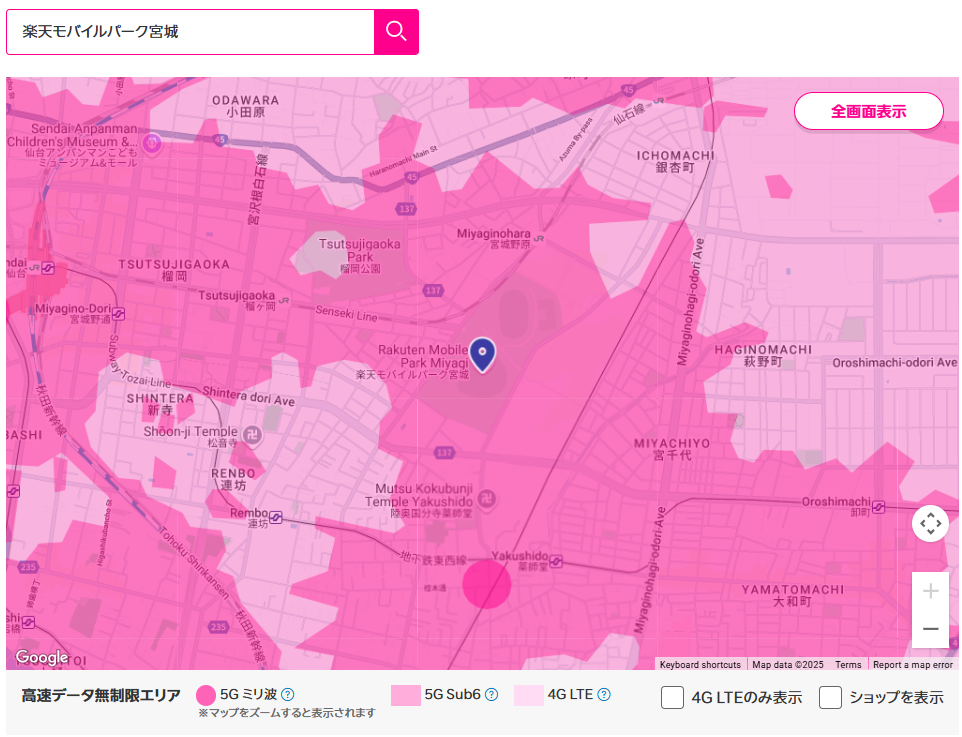Viewport: 962px width, 737px height.
Task: Click the 4G LTE legend color swatch
Action: 529,695
